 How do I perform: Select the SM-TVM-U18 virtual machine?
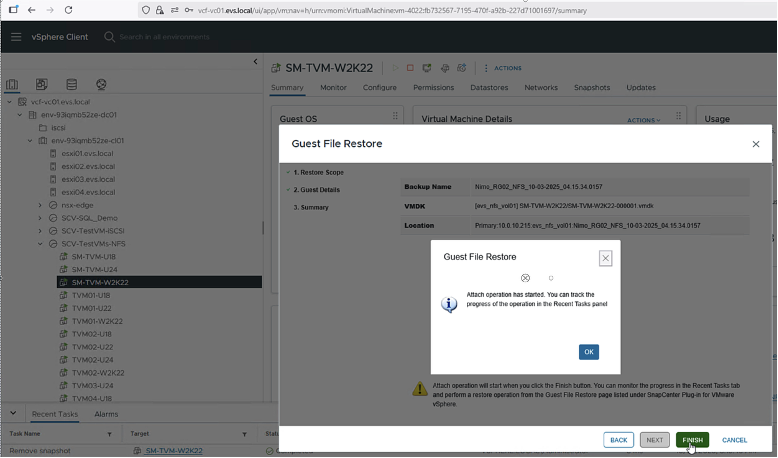pyautogui.click(x=93, y=257)
